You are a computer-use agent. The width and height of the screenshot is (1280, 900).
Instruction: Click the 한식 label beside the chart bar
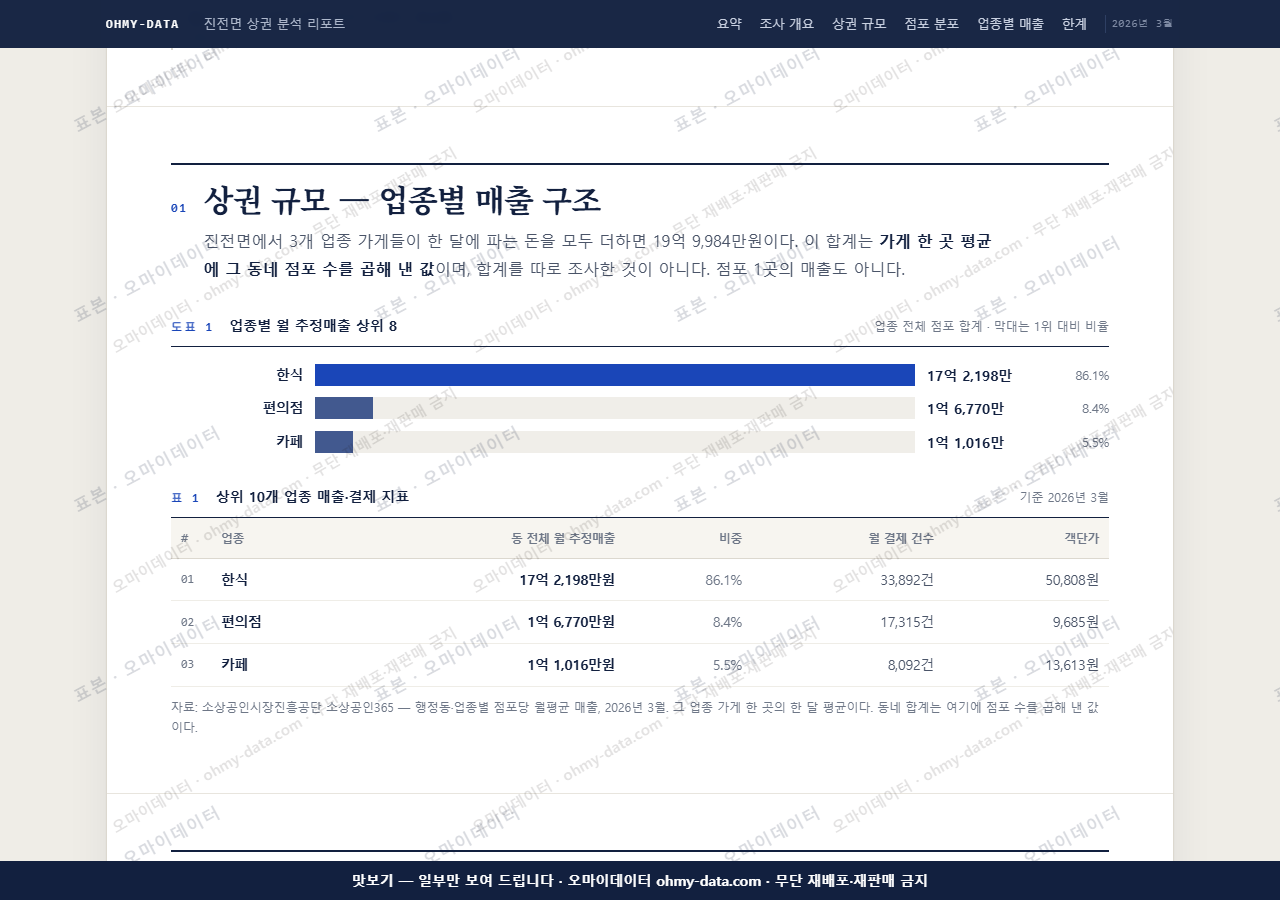(289, 375)
